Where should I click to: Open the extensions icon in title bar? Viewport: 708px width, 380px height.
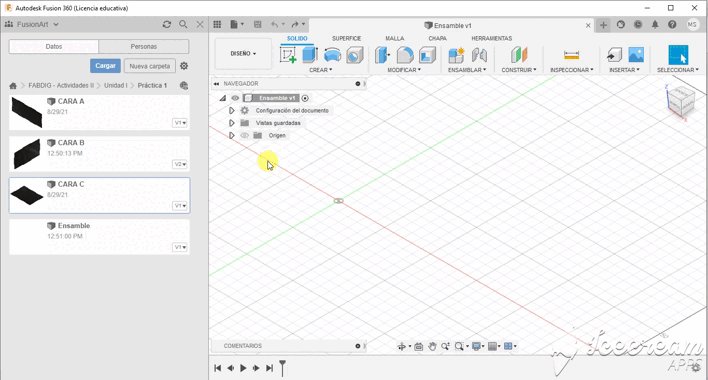[620, 25]
